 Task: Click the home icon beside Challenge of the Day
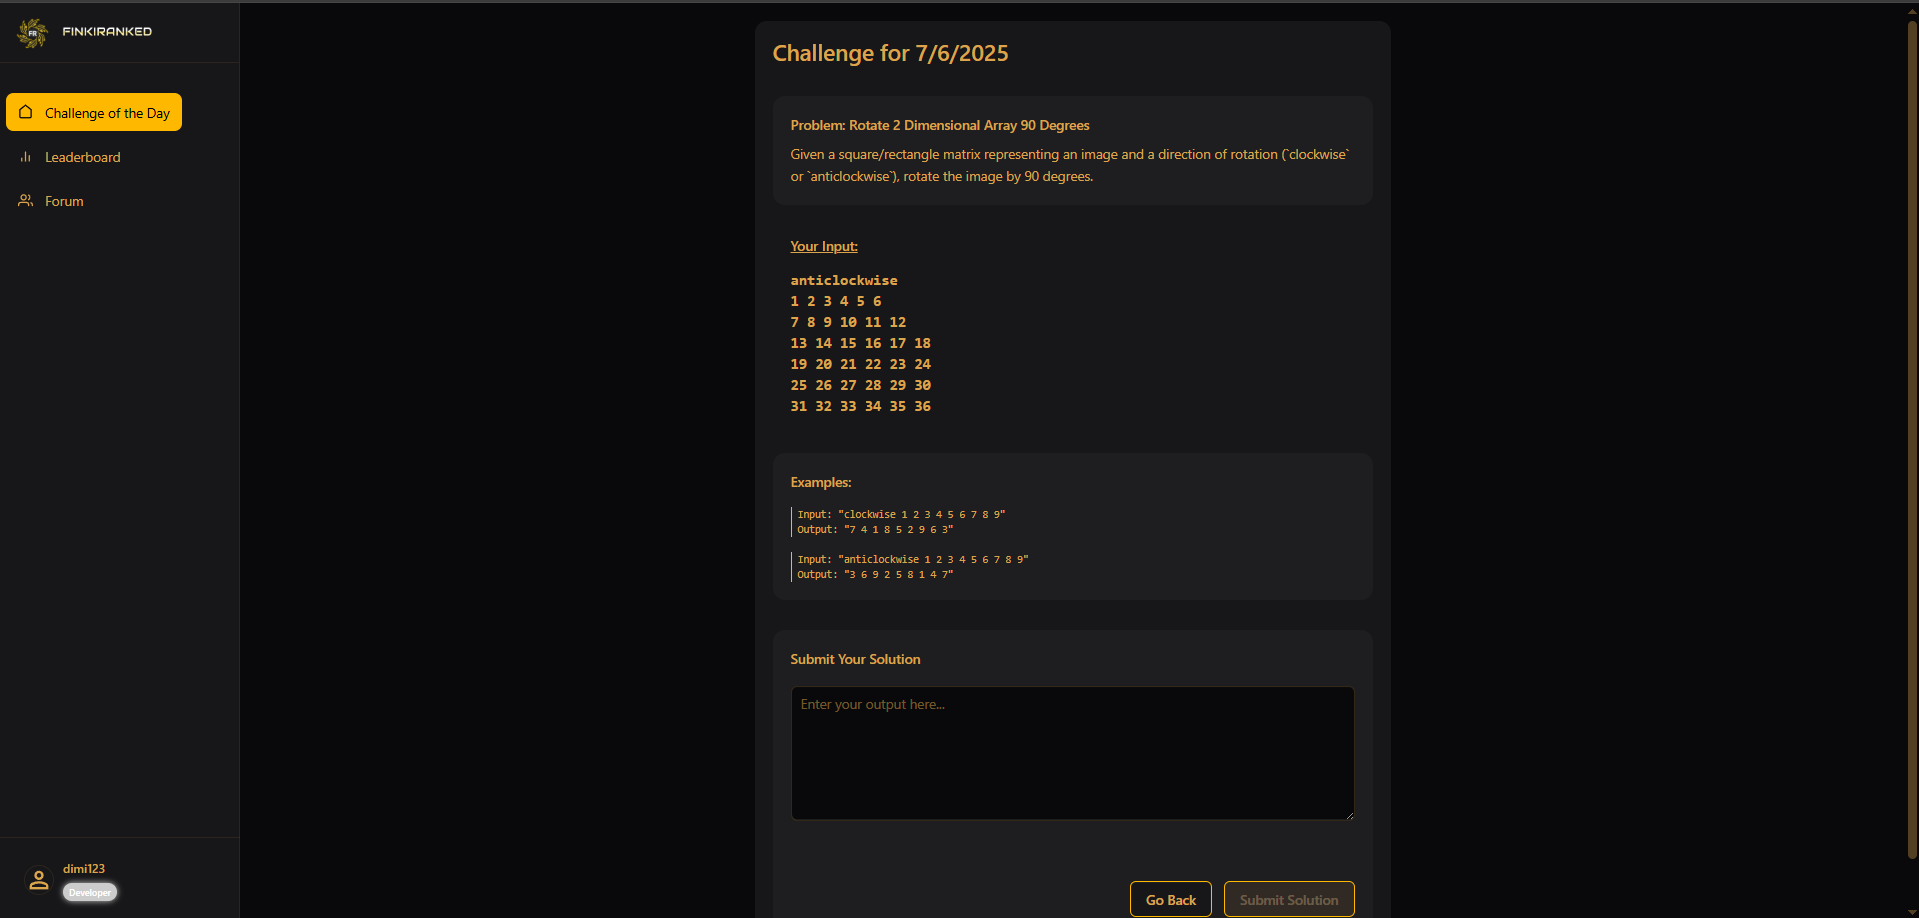pyautogui.click(x=26, y=112)
